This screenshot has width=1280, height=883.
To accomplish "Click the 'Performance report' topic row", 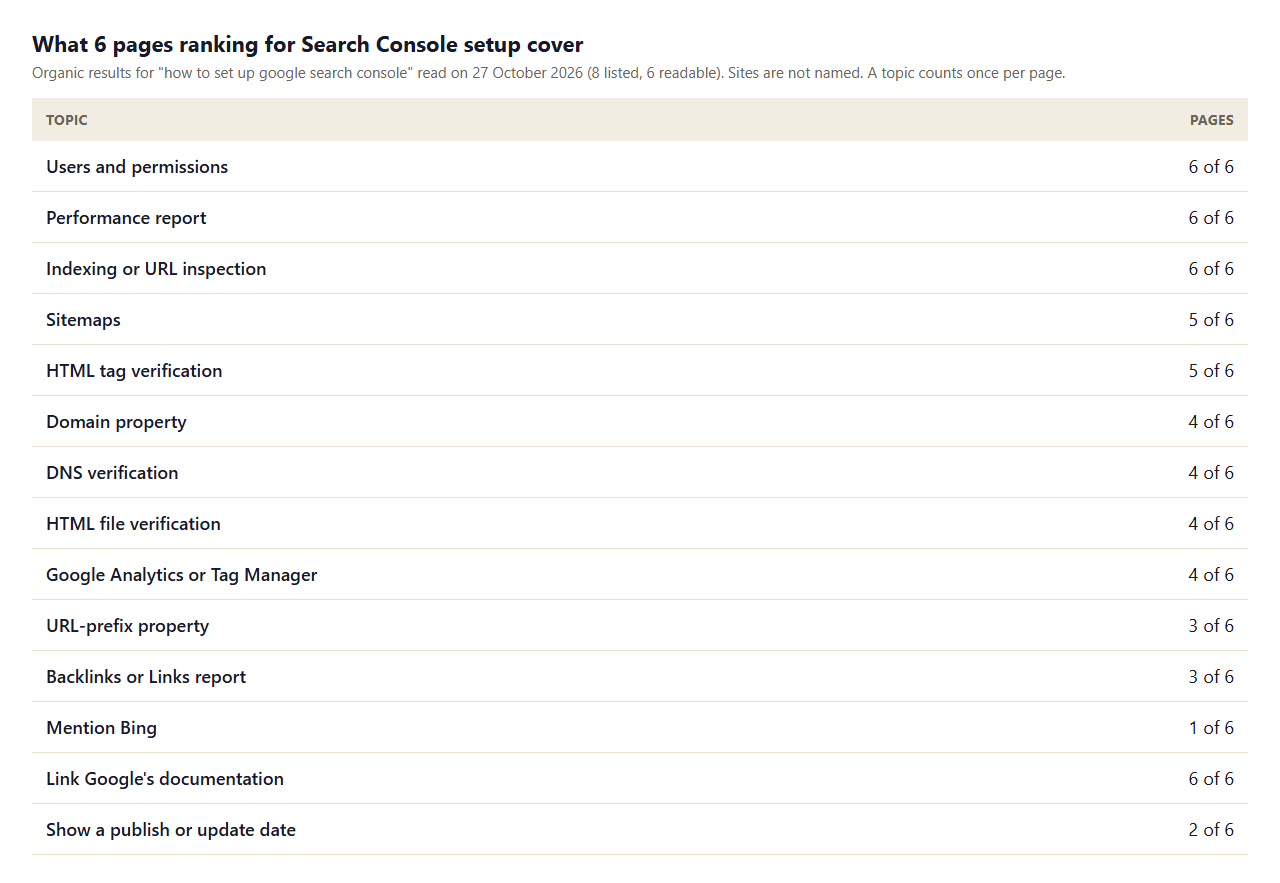I will click(x=640, y=218).
